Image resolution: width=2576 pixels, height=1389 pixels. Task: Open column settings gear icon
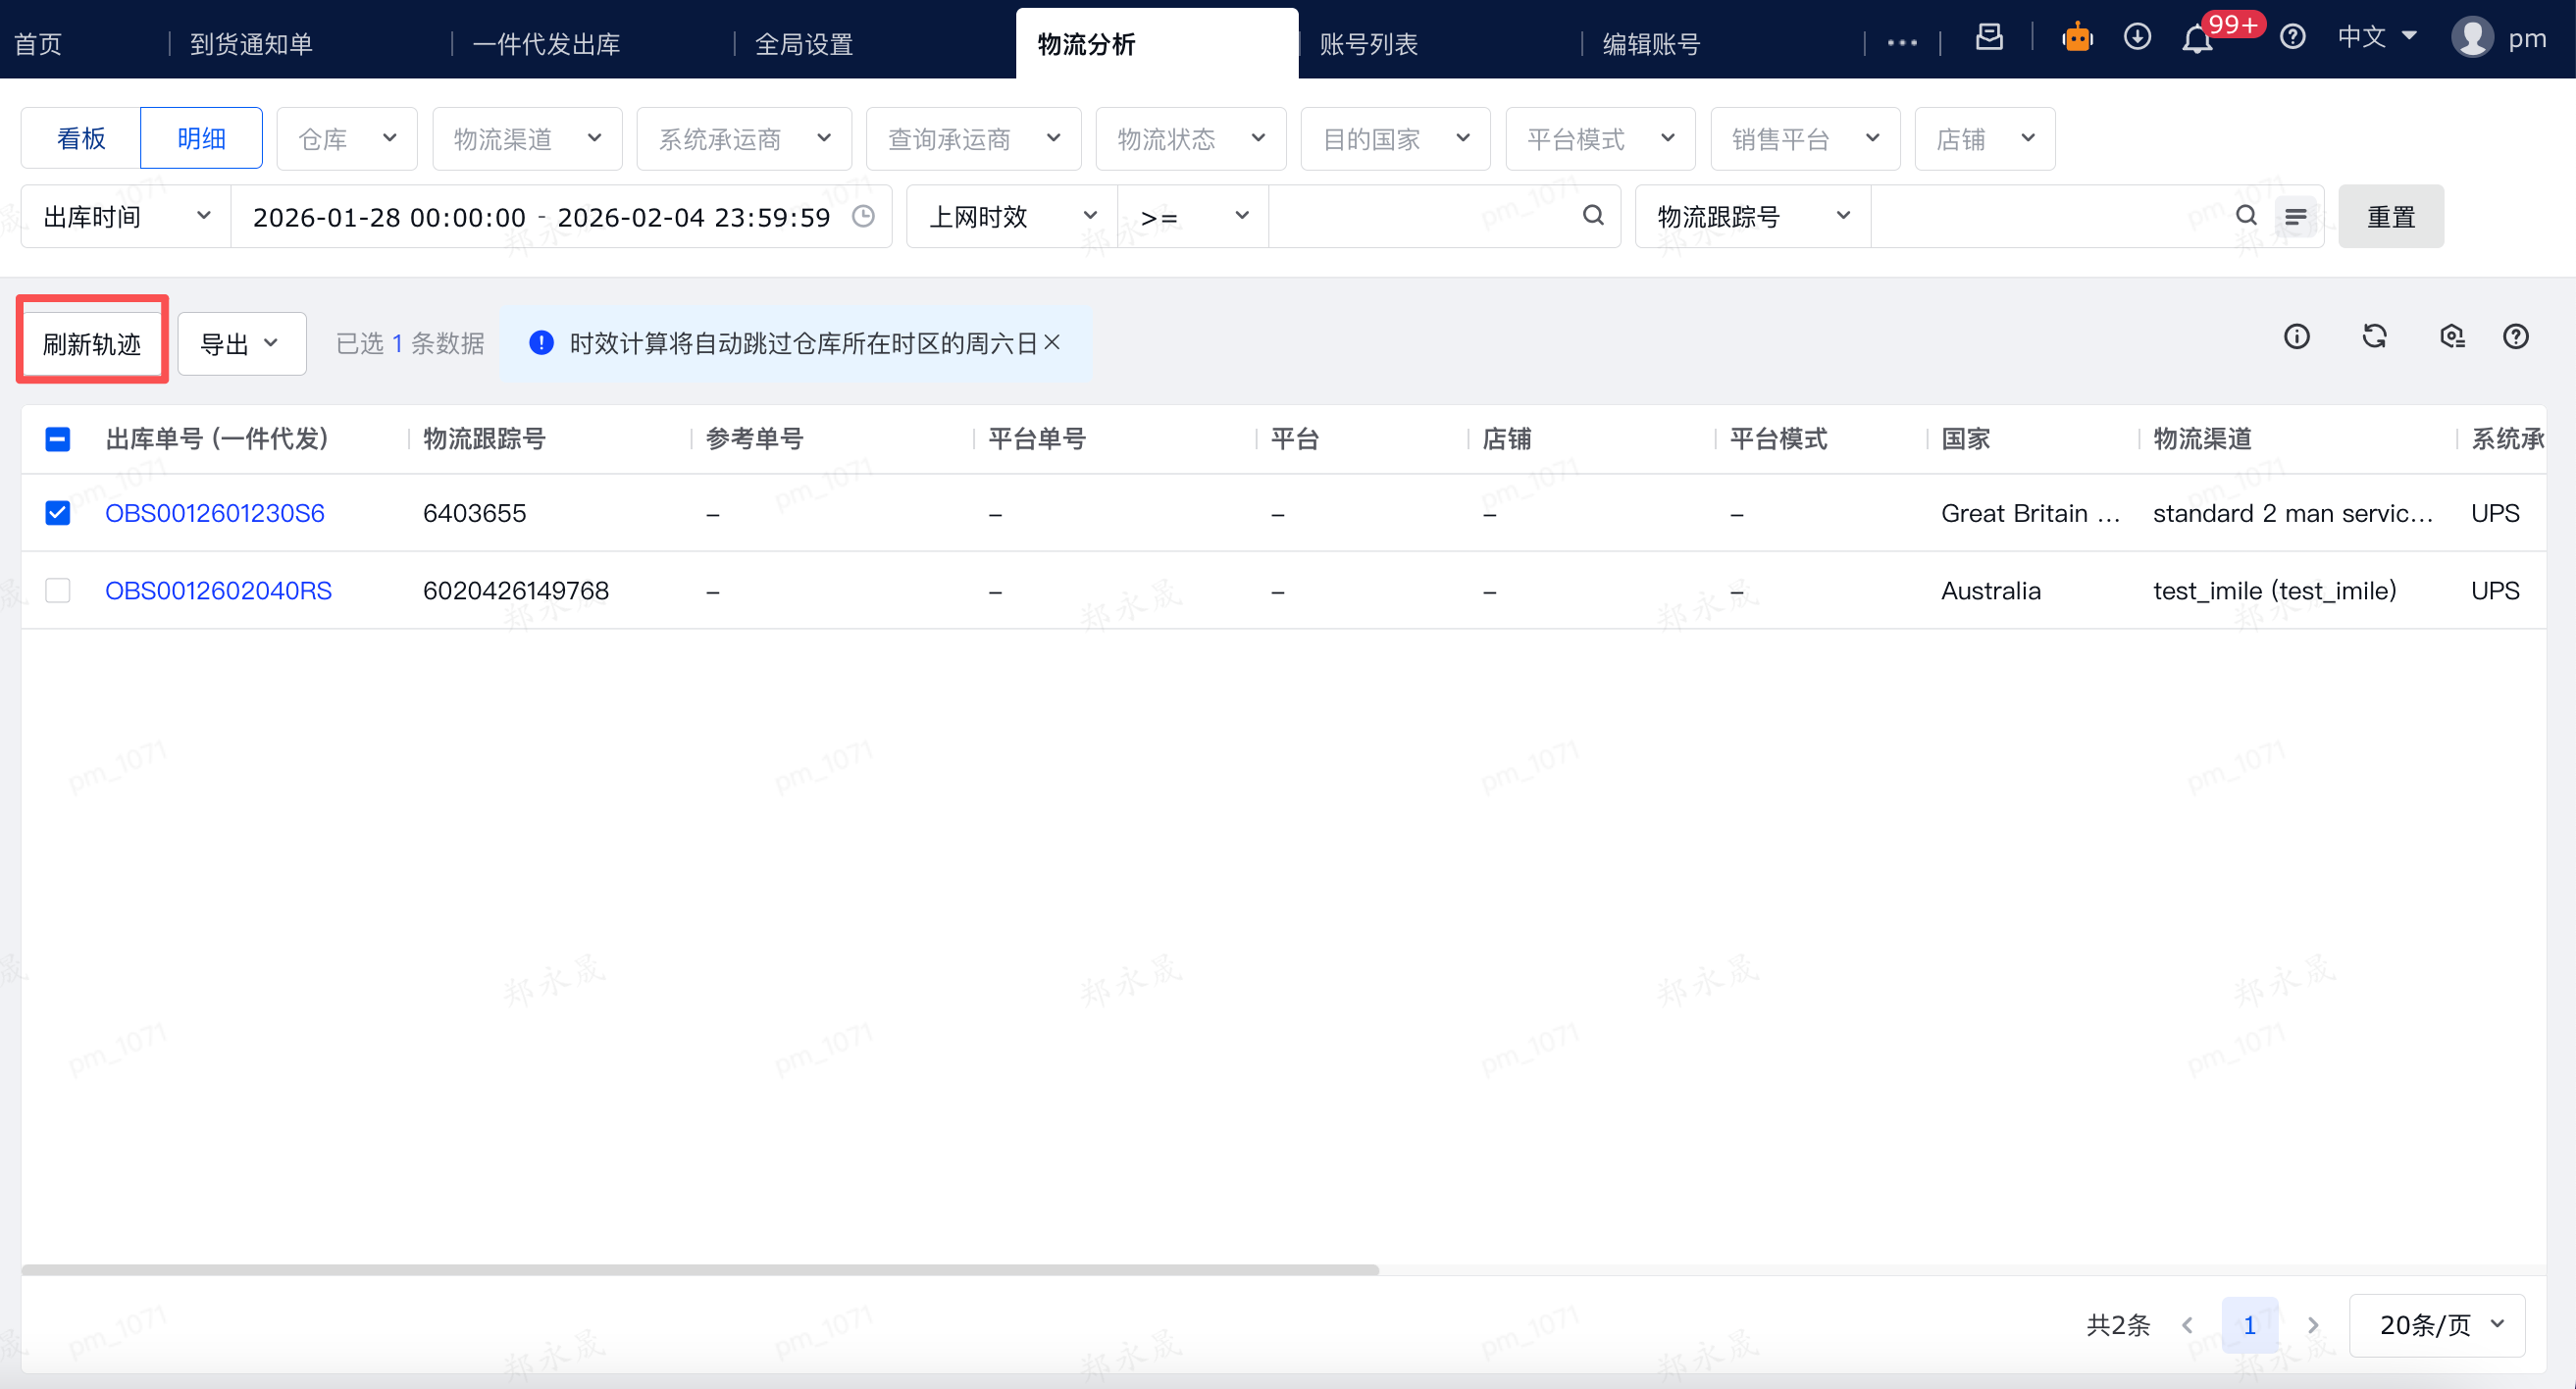pos(2451,337)
